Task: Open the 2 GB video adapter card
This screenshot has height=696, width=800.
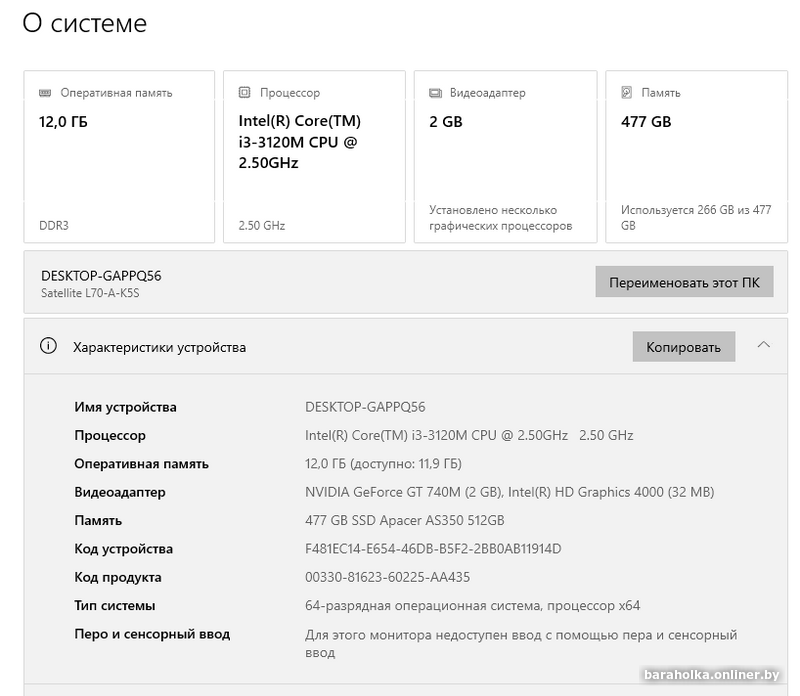Action: click(505, 156)
